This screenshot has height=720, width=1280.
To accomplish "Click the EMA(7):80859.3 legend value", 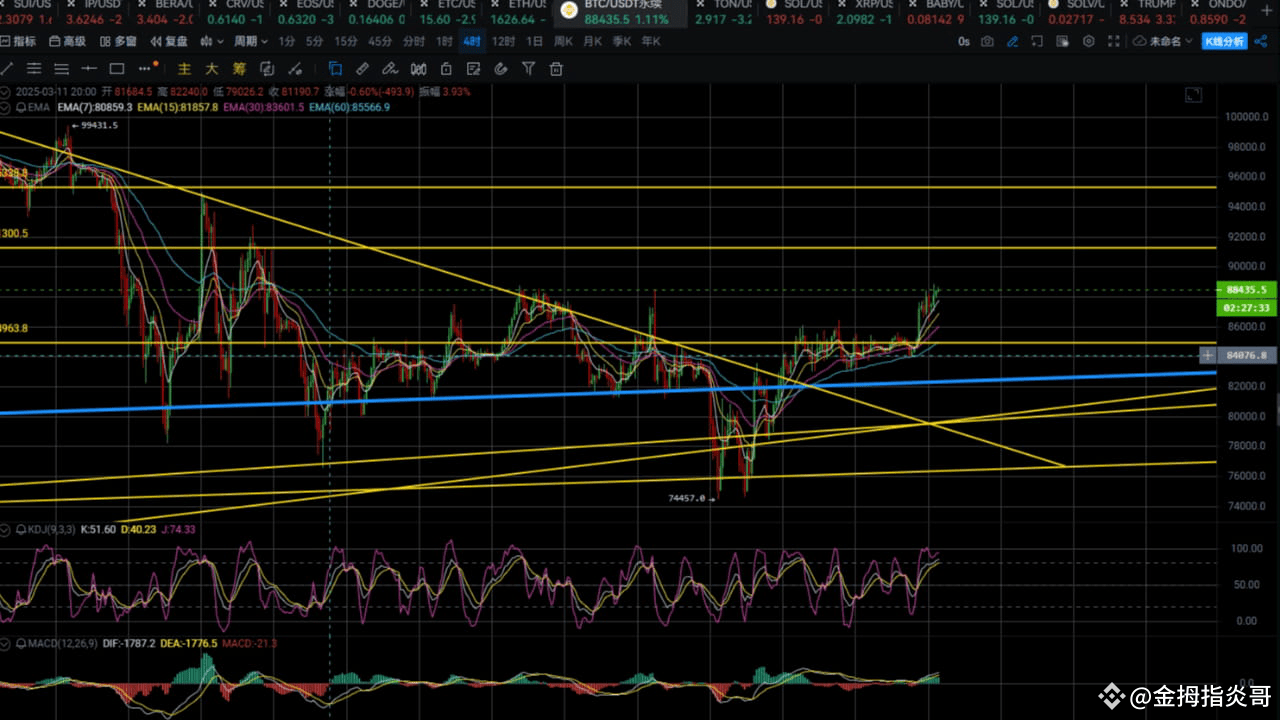I will [95, 106].
